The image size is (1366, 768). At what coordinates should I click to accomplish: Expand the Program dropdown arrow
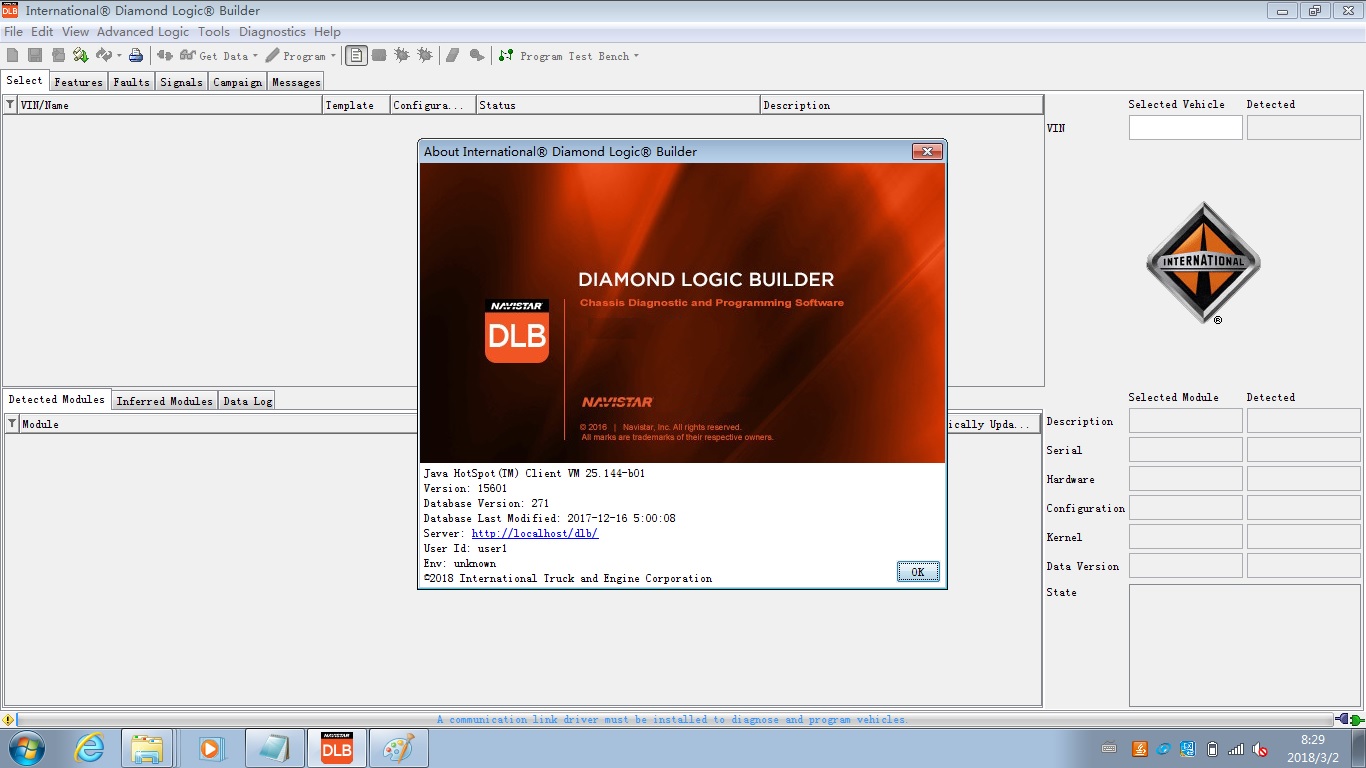click(x=333, y=56)
